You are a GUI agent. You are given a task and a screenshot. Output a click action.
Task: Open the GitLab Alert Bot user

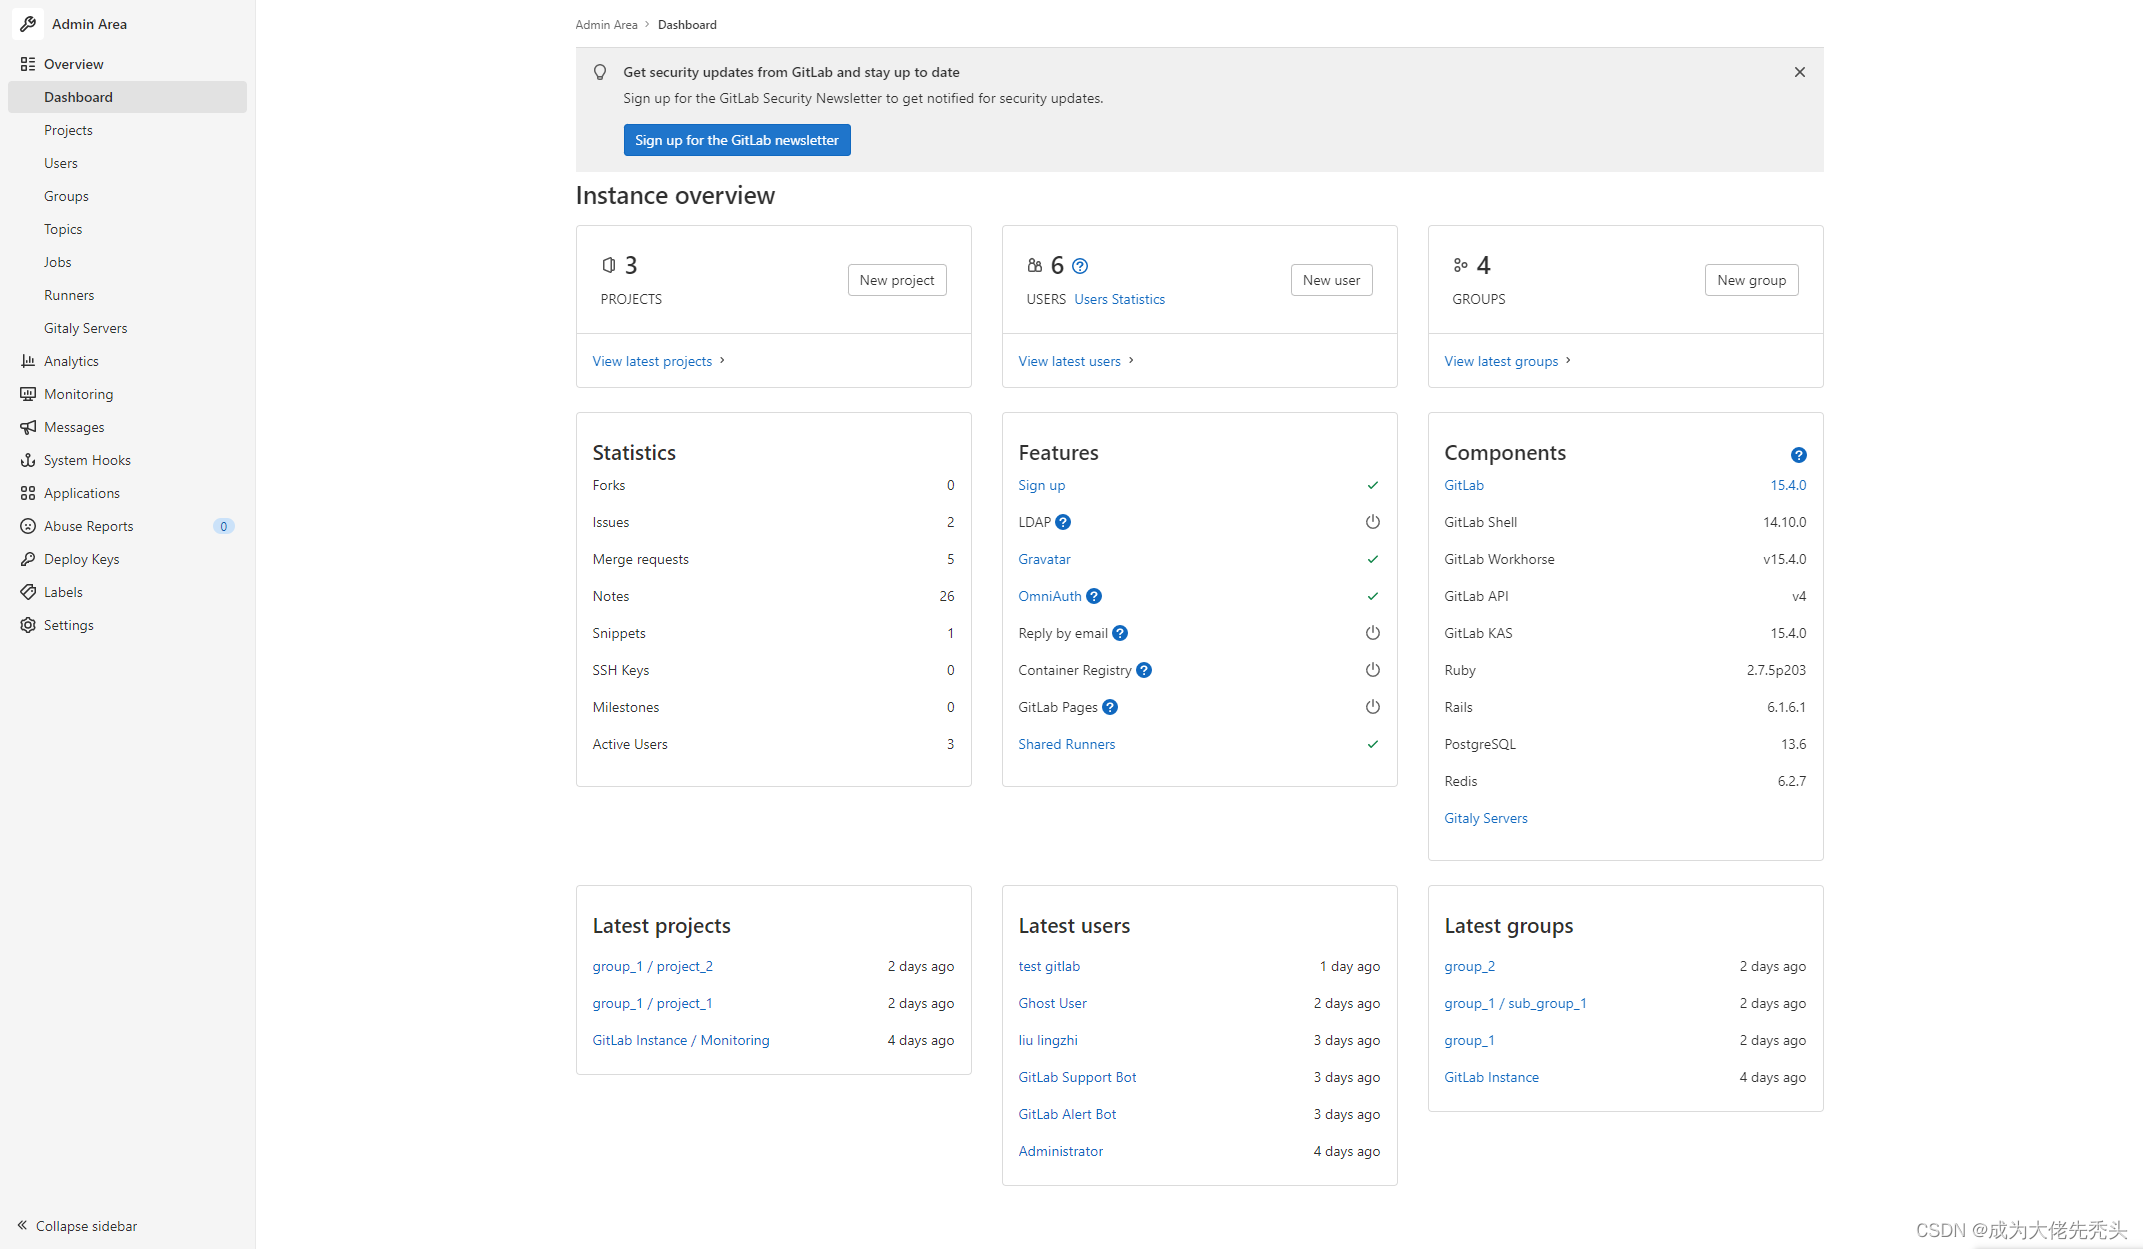coord(1067,1114)
